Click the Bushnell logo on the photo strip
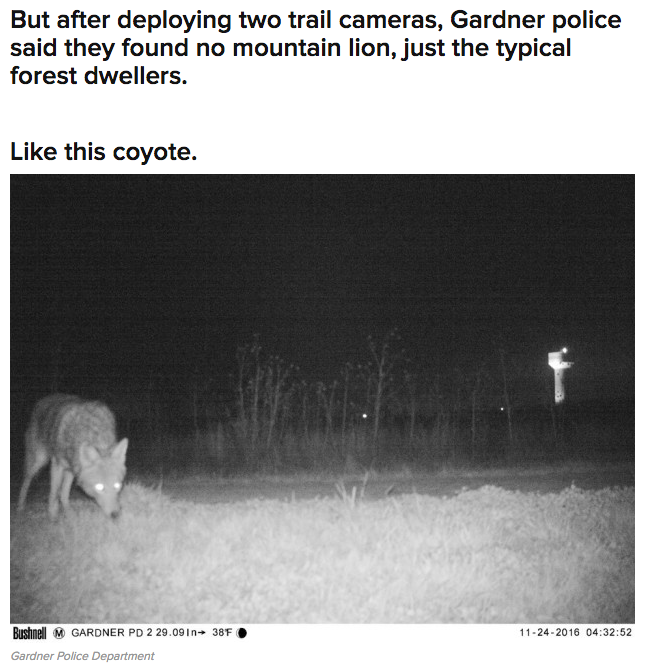Screen dimensions: 652x667 29,633
